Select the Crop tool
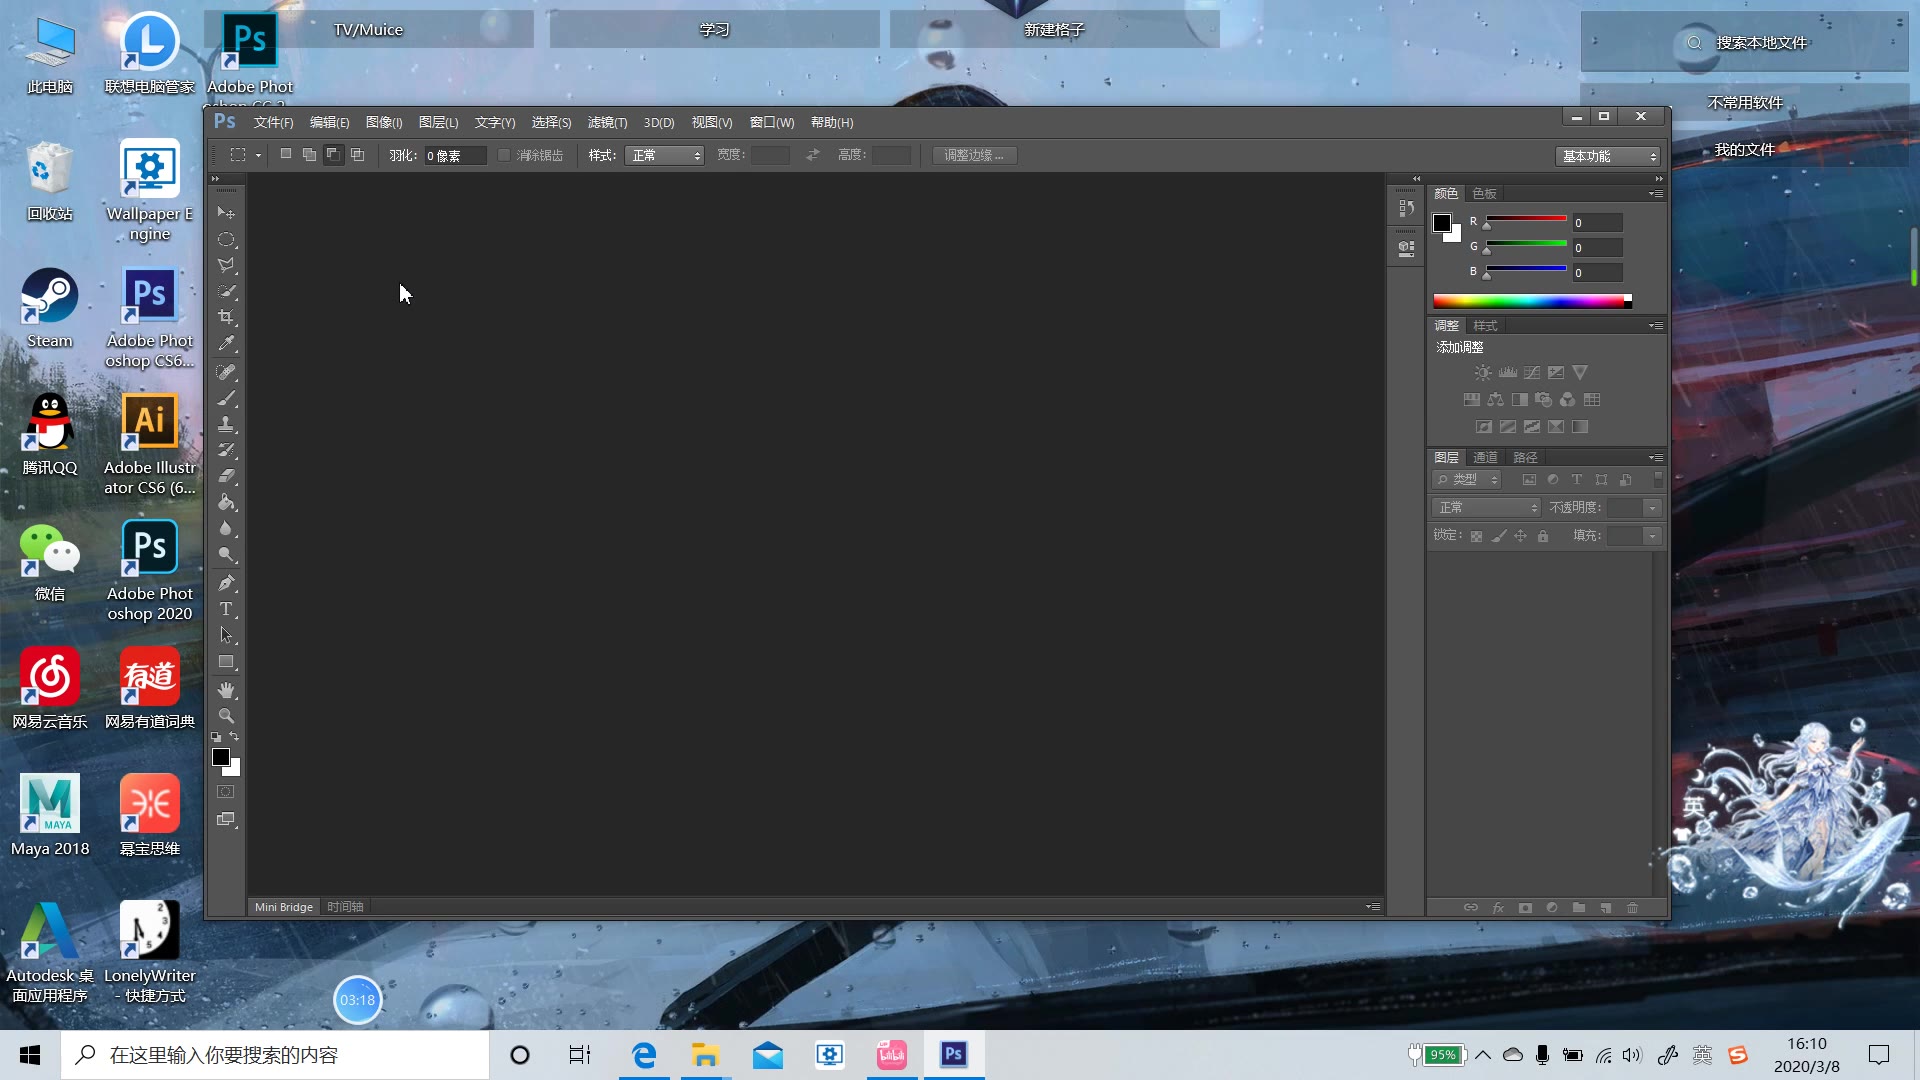The image size is (1920, 1080). (x=226, y=317)
